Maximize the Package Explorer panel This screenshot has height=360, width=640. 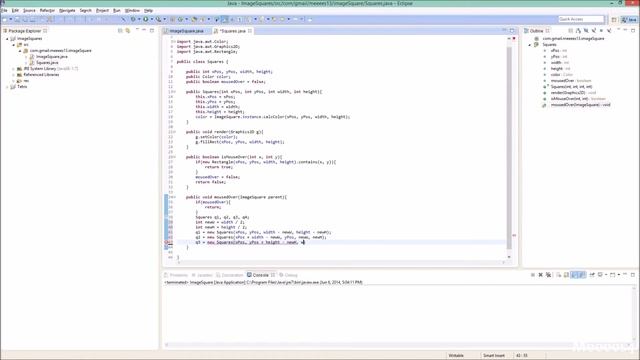[x=152, y=31]
